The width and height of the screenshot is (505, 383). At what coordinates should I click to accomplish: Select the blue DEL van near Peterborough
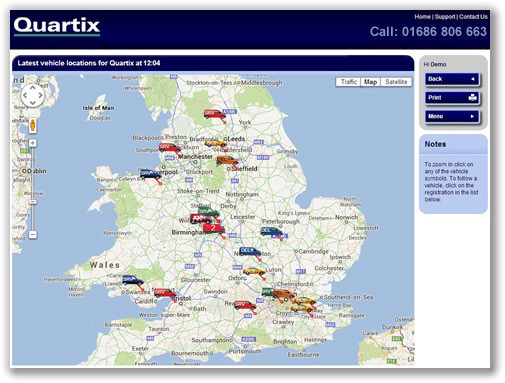pos(271,231)
